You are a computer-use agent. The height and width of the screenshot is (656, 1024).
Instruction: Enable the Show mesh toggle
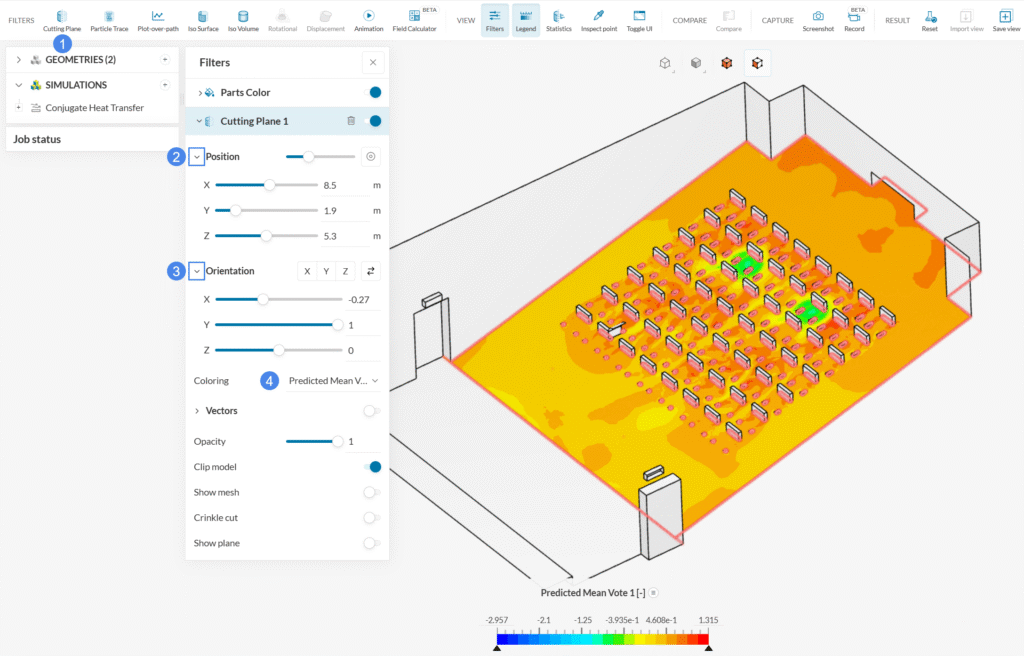coord(371,492)
